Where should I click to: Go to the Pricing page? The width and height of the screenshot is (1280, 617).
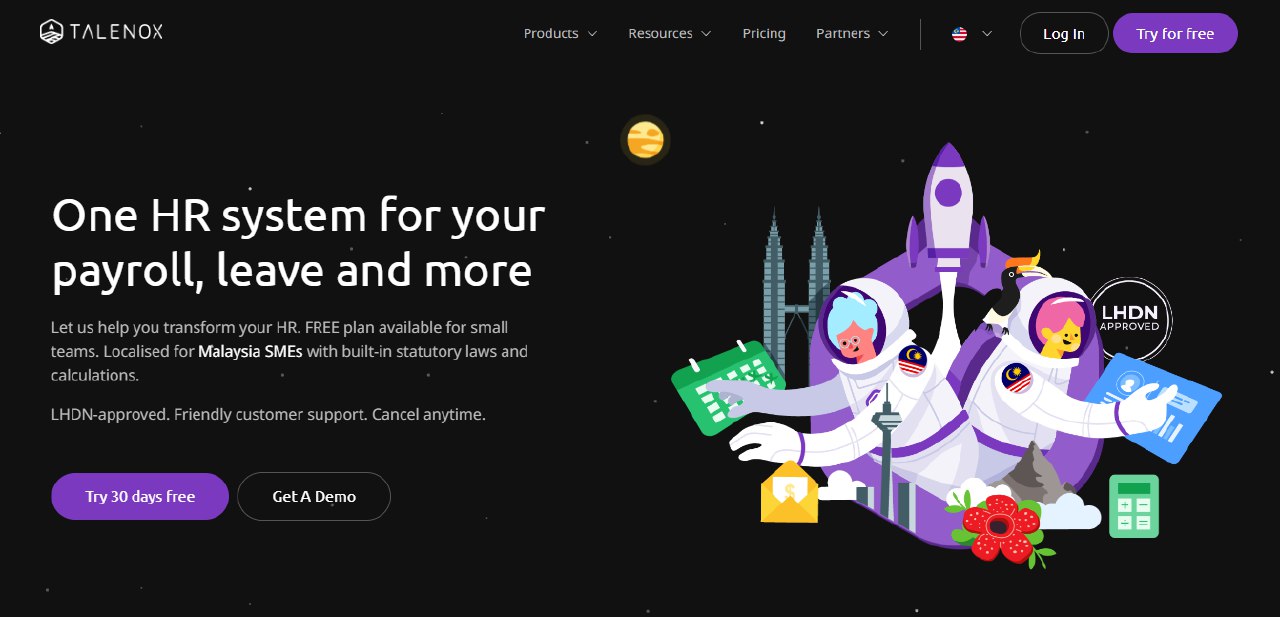click(x=764, y=34)
